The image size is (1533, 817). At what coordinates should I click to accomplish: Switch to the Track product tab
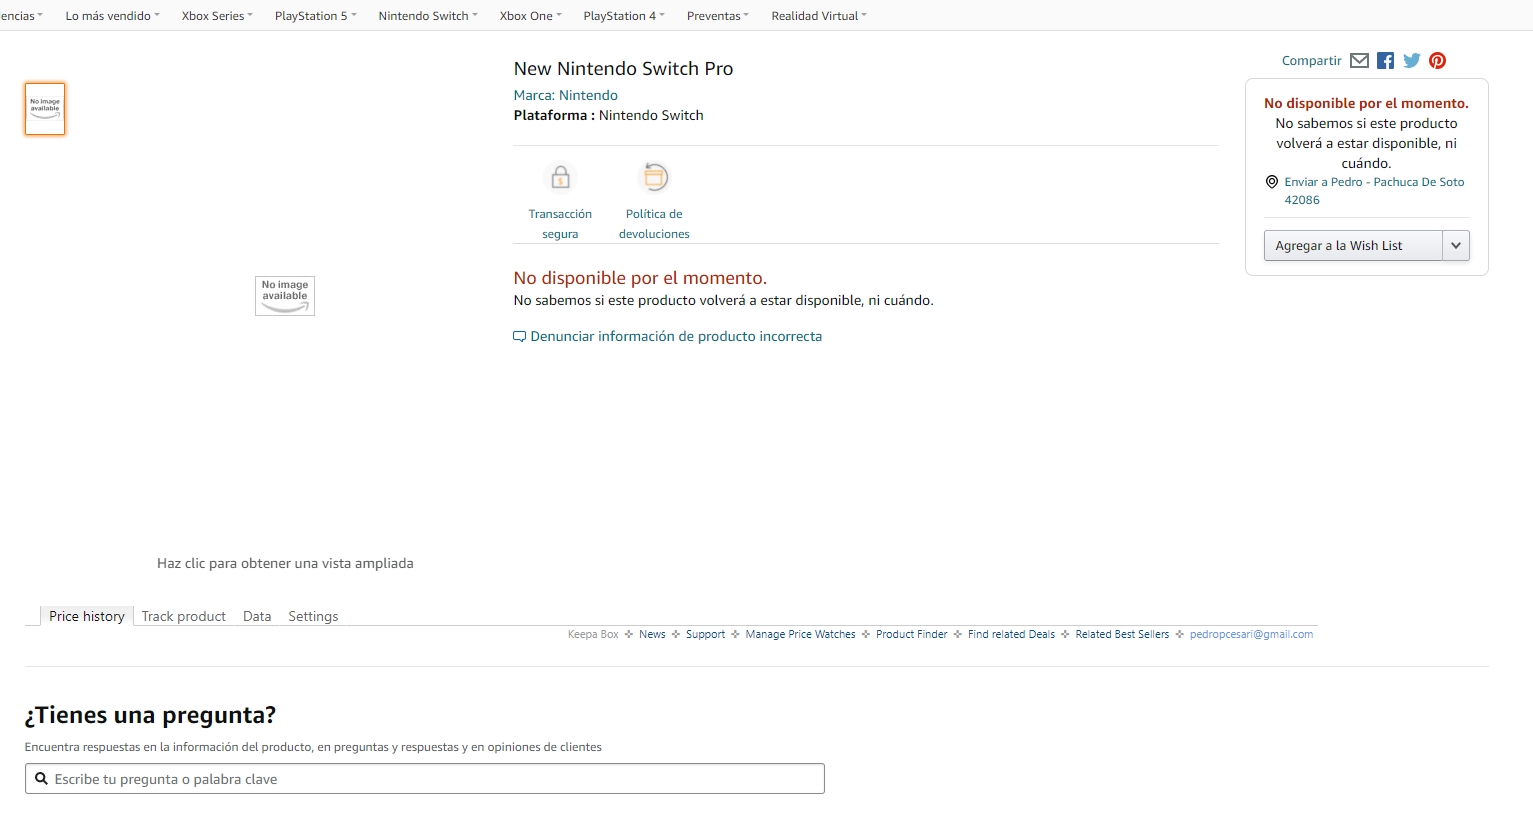(184, 616)
